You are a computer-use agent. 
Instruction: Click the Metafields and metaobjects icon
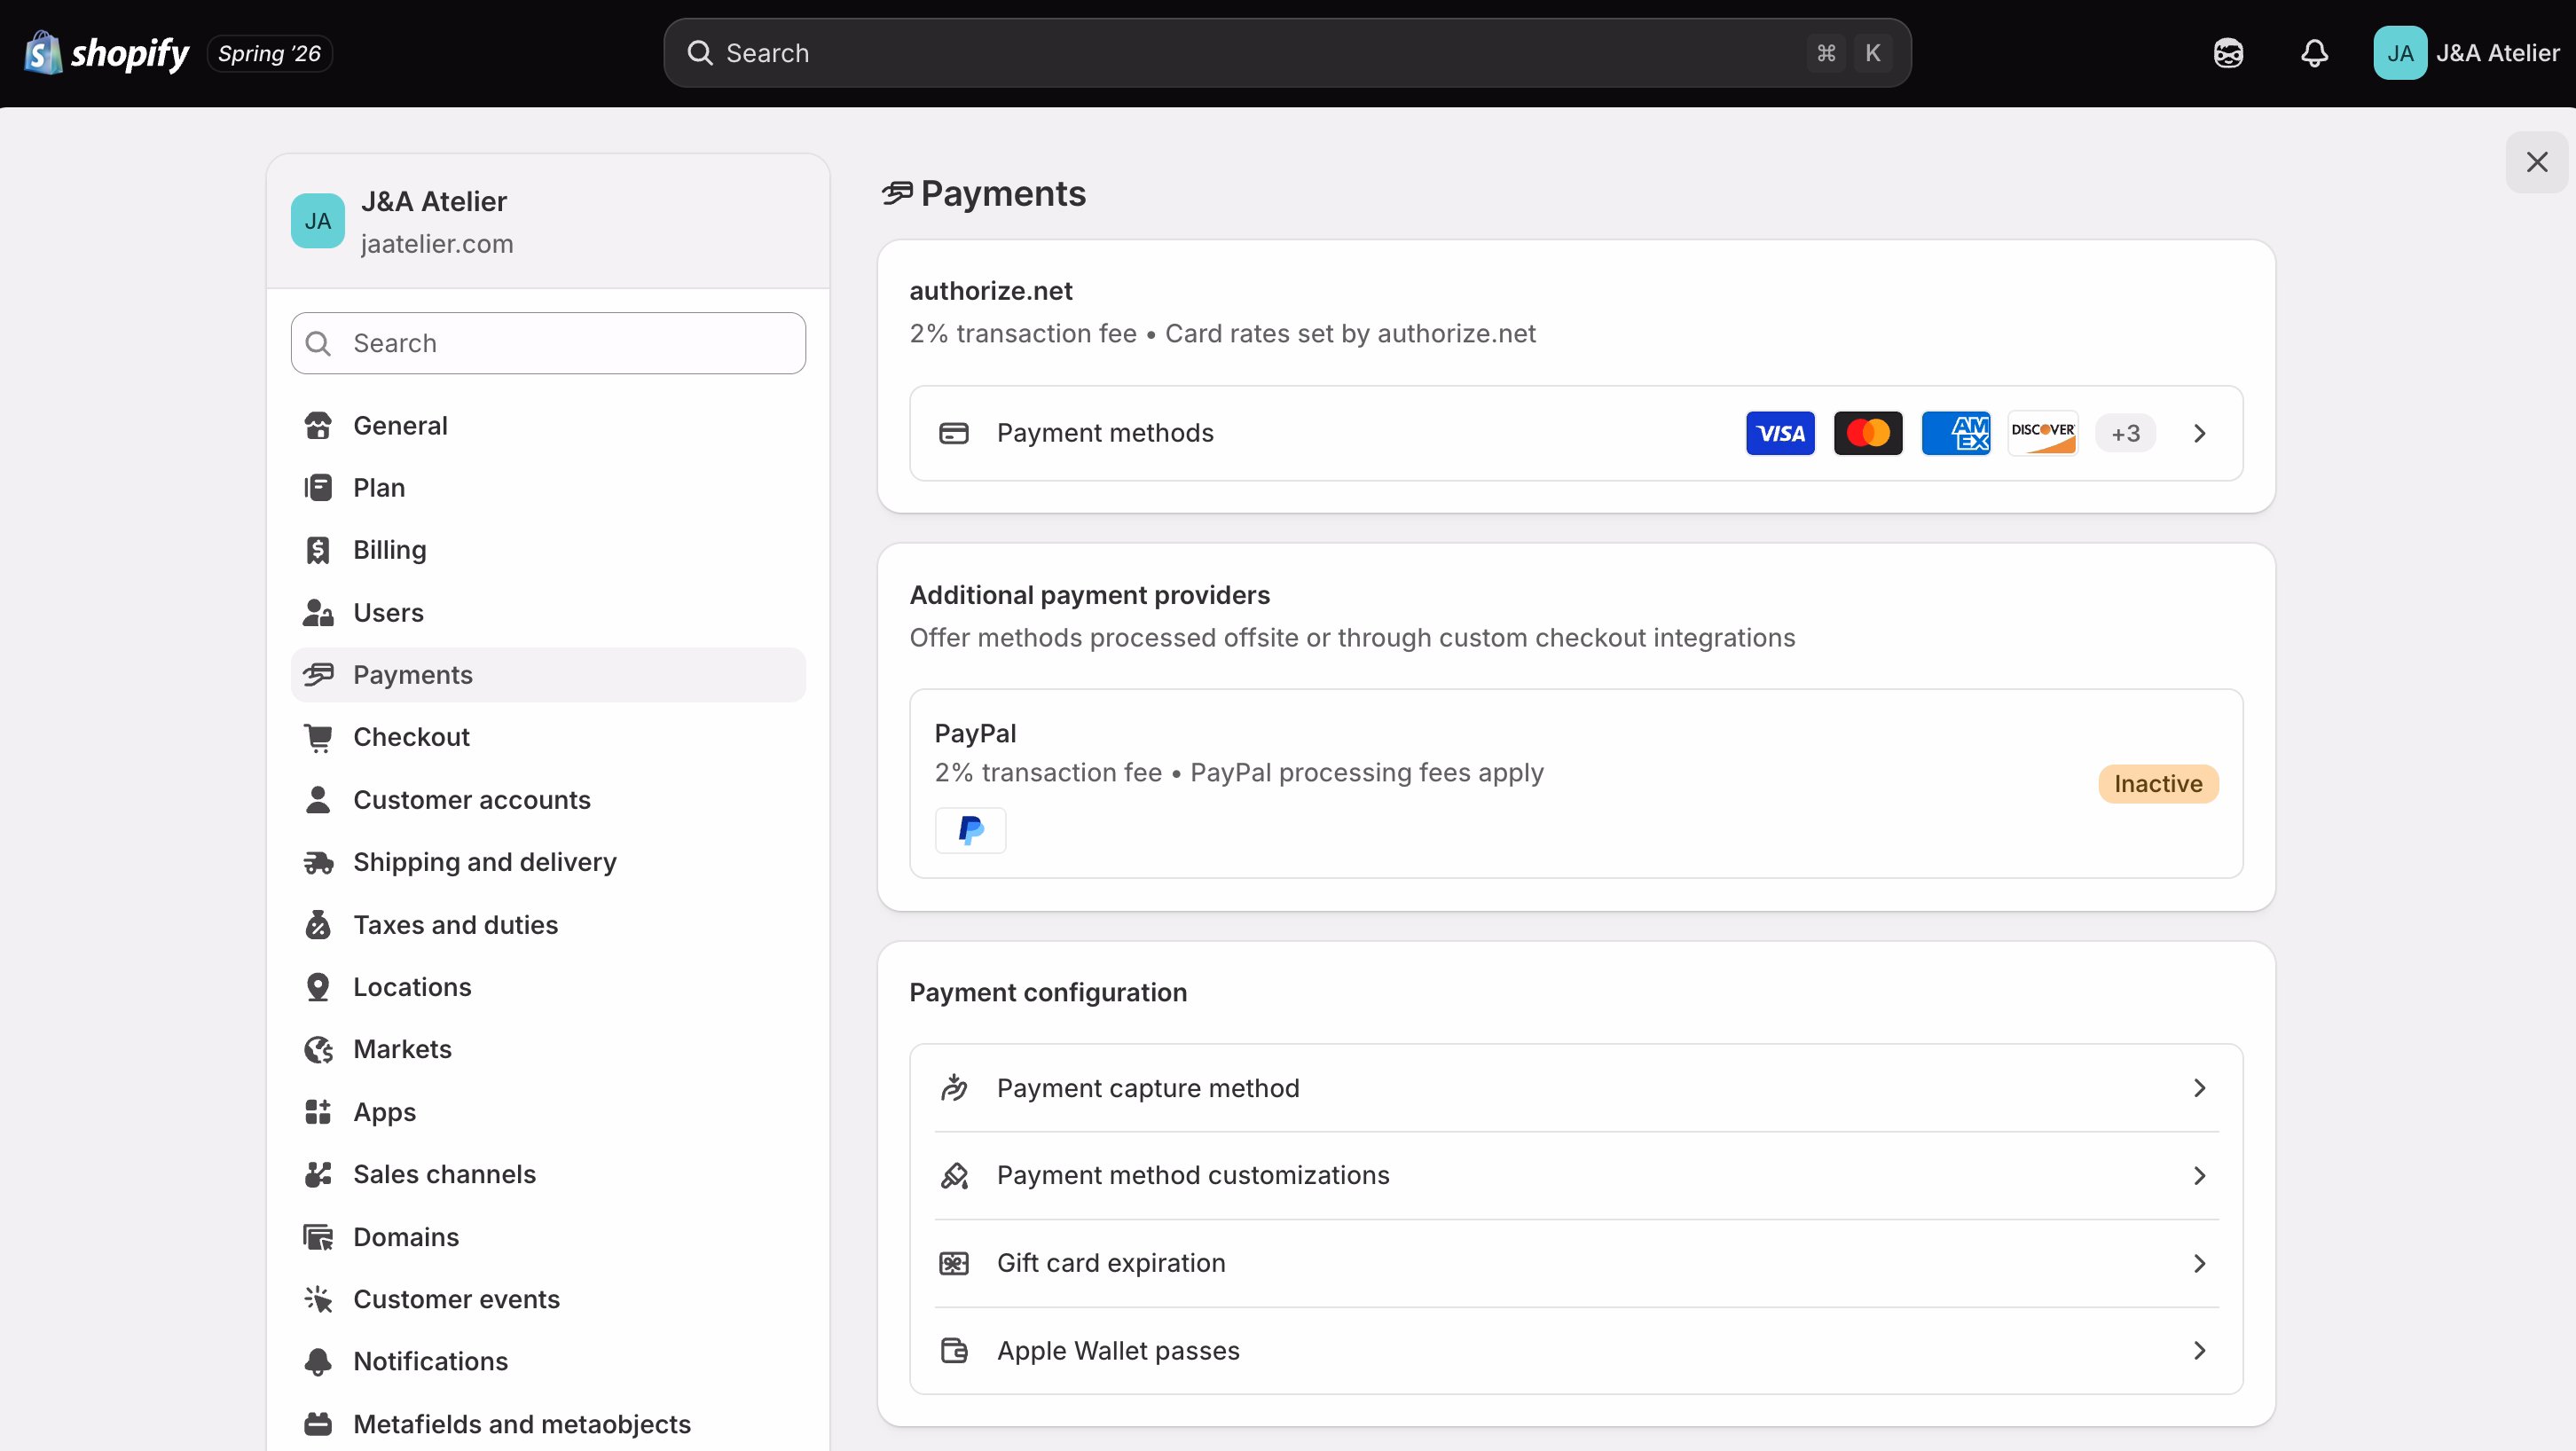(x=318, y=1424)
